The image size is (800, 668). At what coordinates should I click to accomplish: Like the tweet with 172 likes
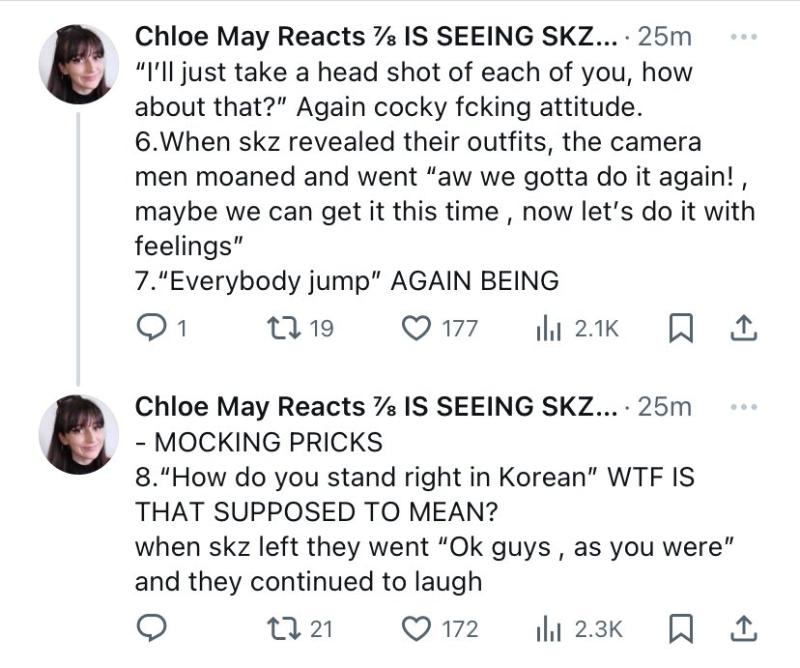tap(415, 628)
